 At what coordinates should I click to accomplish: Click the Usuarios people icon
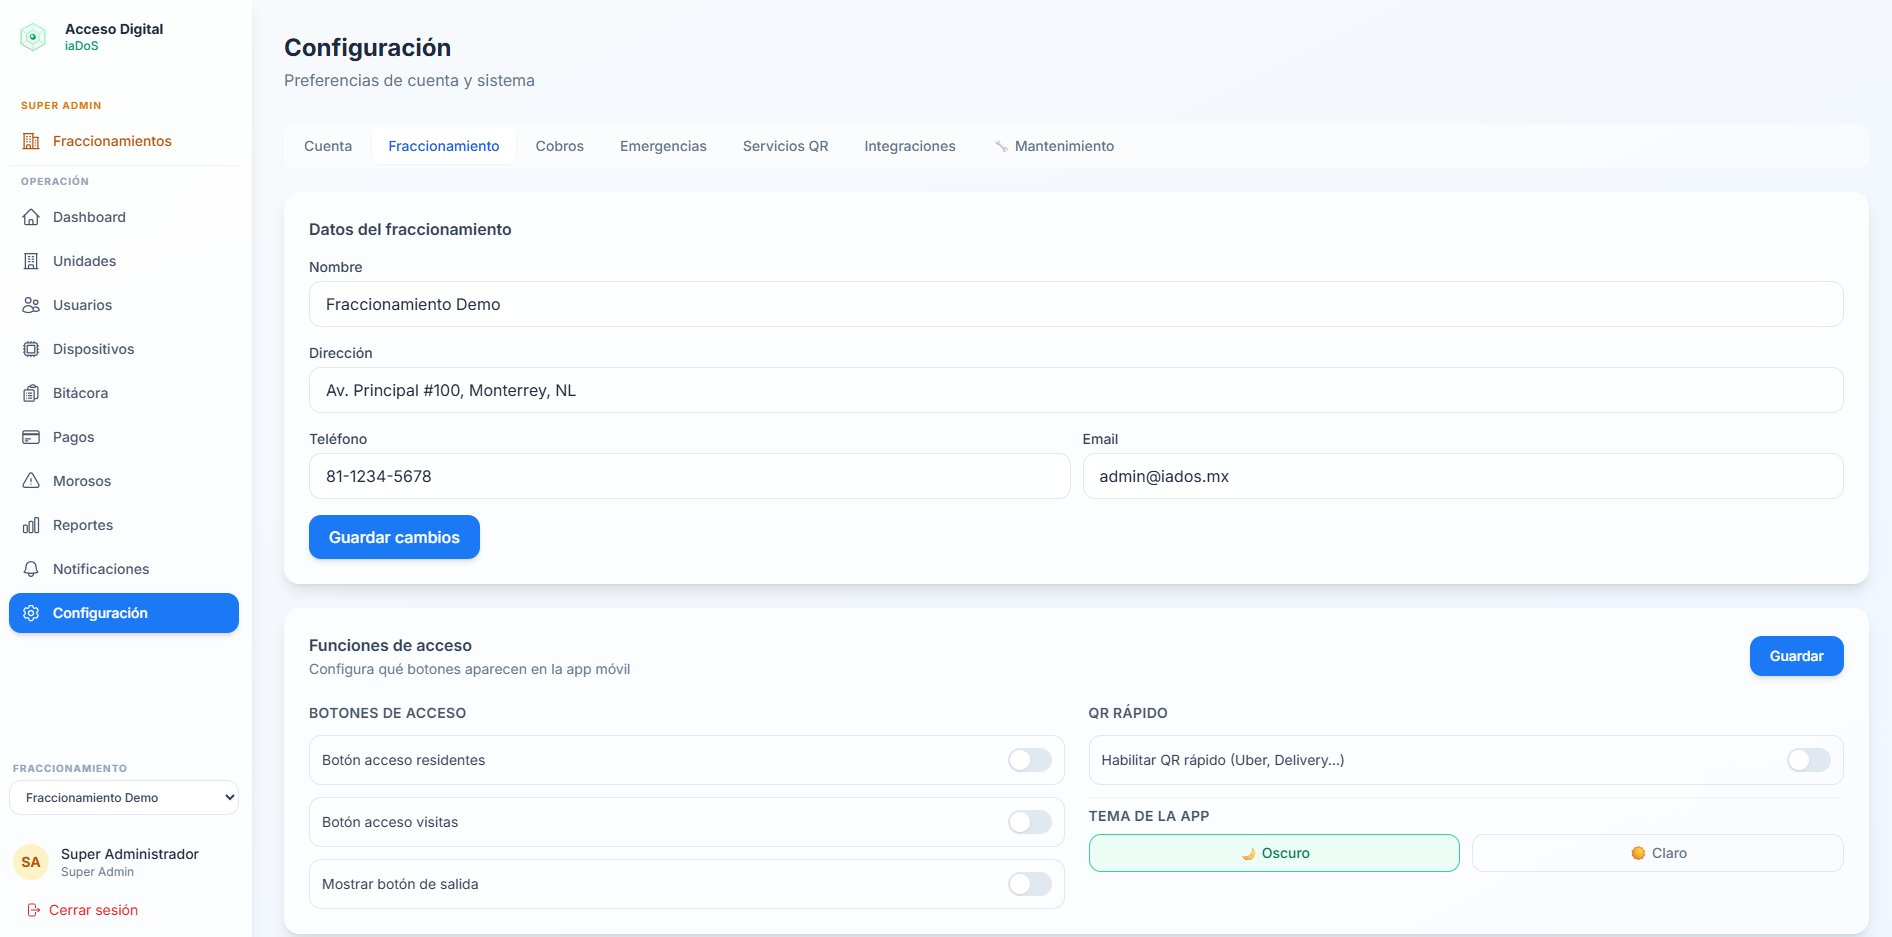click(x=31, y=305)
